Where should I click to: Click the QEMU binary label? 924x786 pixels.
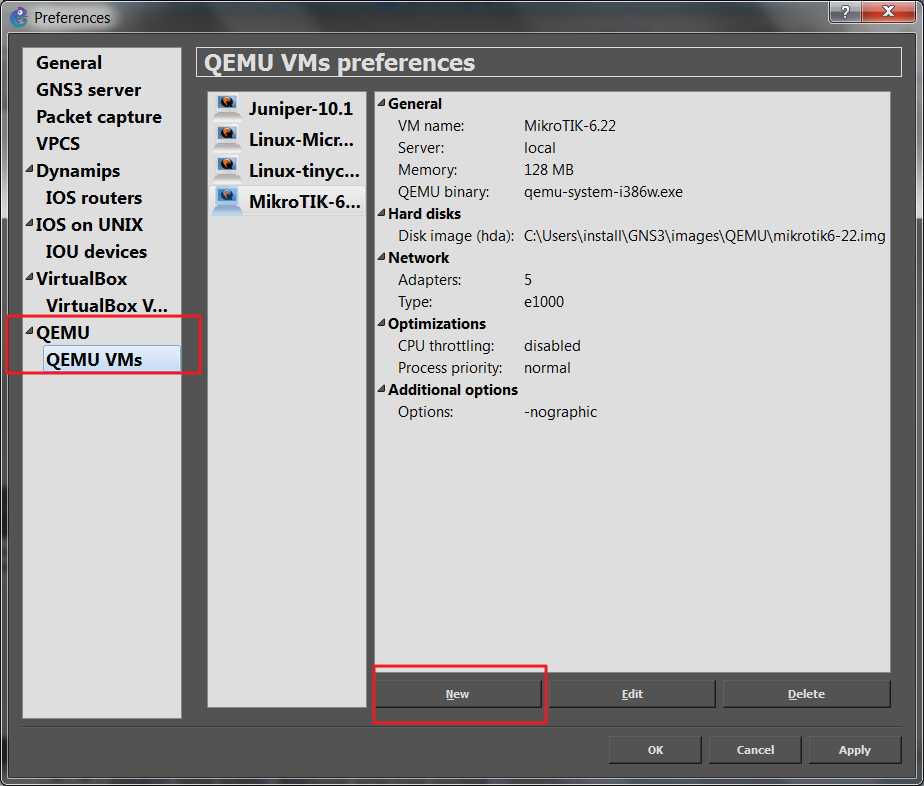point(443,192)
